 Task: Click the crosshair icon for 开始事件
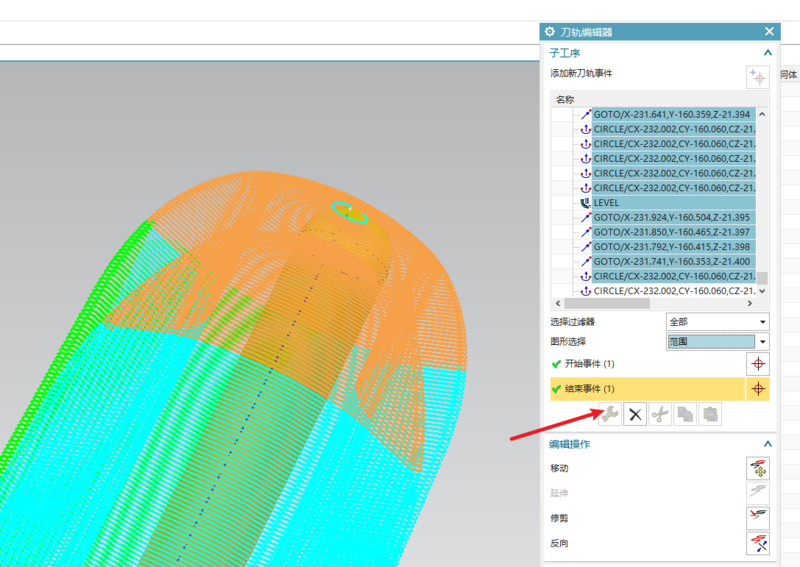coord(758,364)
